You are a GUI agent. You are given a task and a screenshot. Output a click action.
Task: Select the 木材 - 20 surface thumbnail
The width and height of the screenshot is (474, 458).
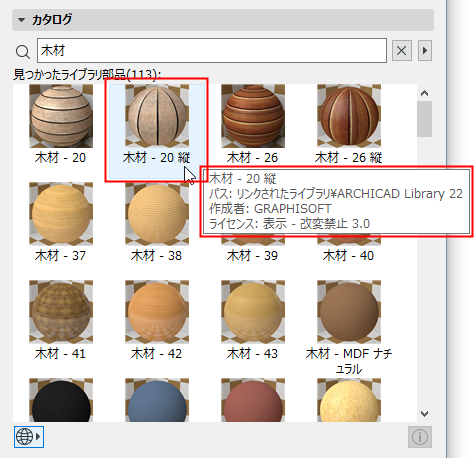click(x=61, y=116)
